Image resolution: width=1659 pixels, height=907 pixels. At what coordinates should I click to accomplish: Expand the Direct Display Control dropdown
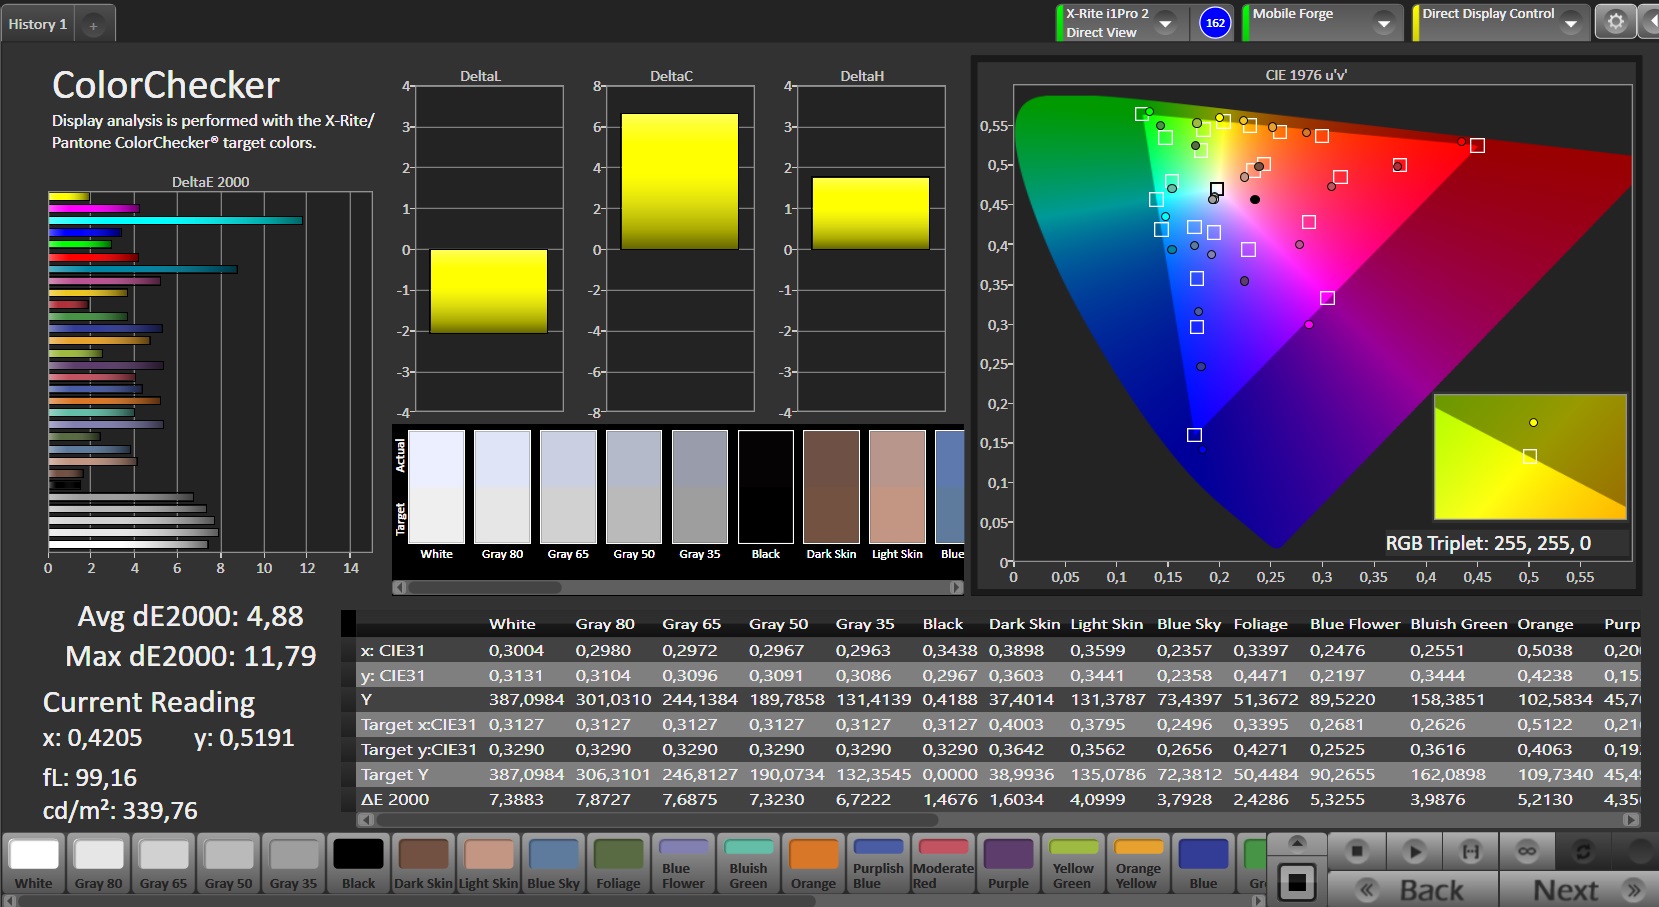point(1570,23)
